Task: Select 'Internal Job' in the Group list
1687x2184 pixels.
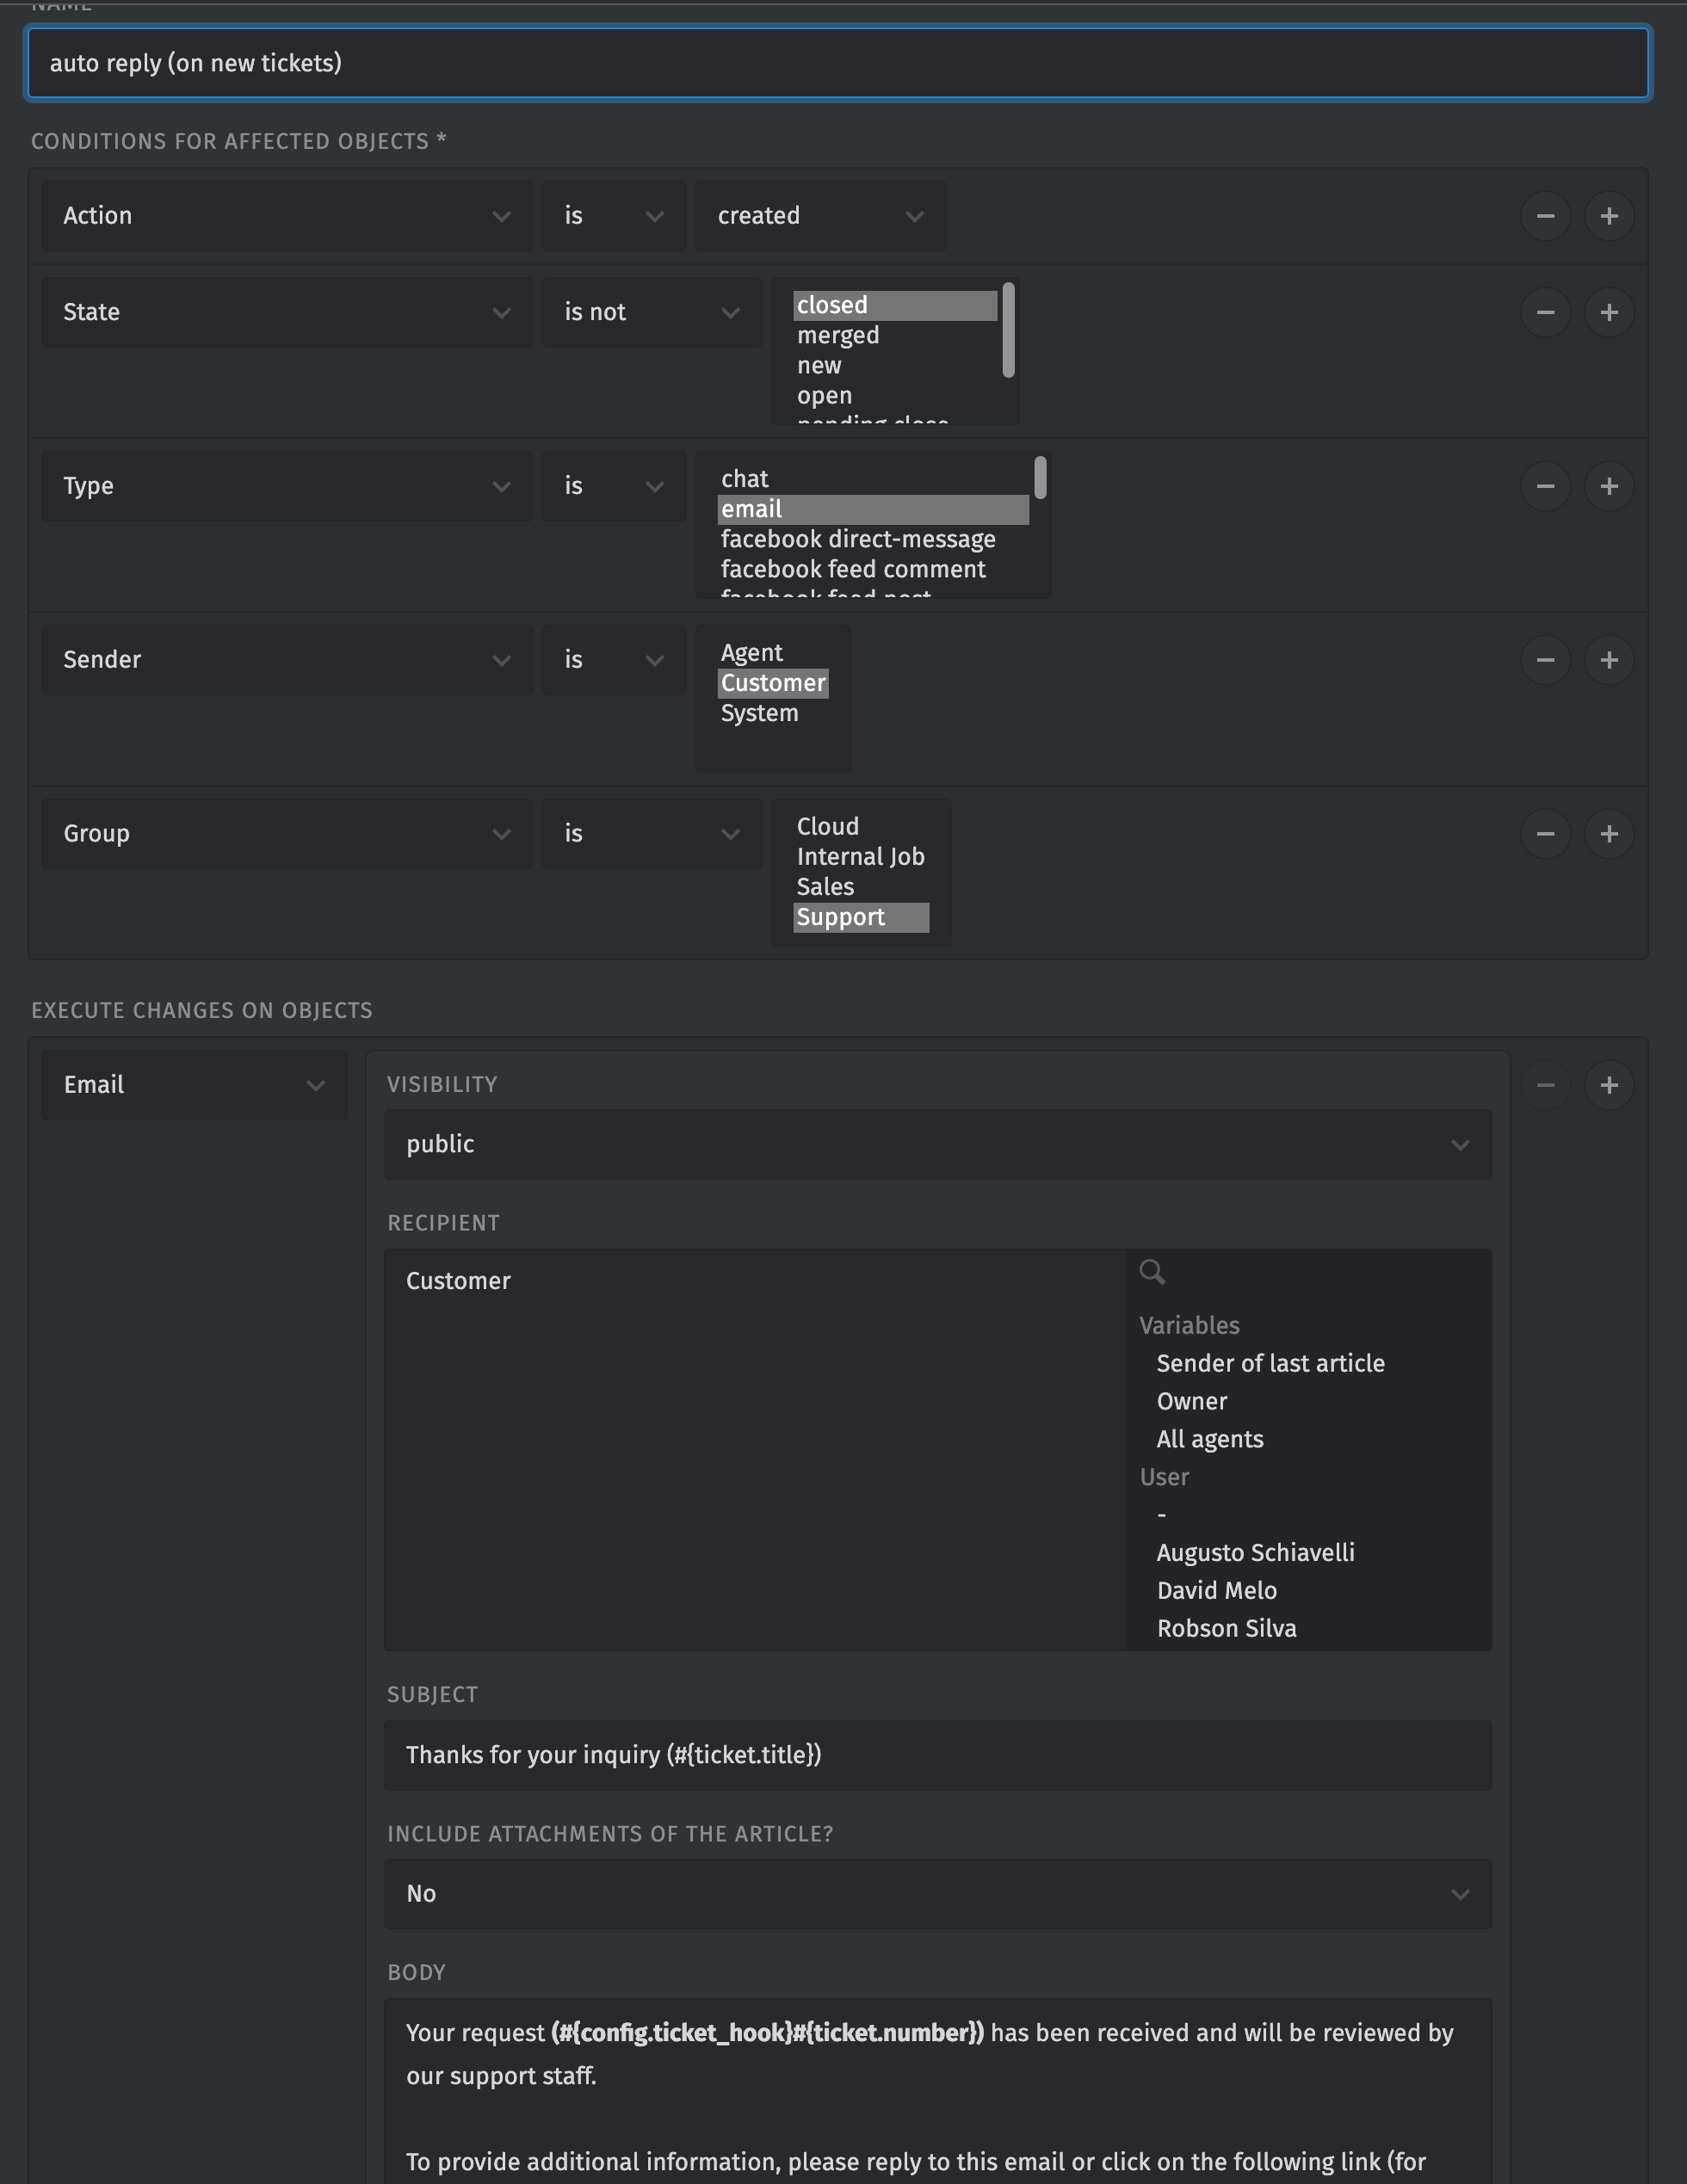Action: point(861,857)
